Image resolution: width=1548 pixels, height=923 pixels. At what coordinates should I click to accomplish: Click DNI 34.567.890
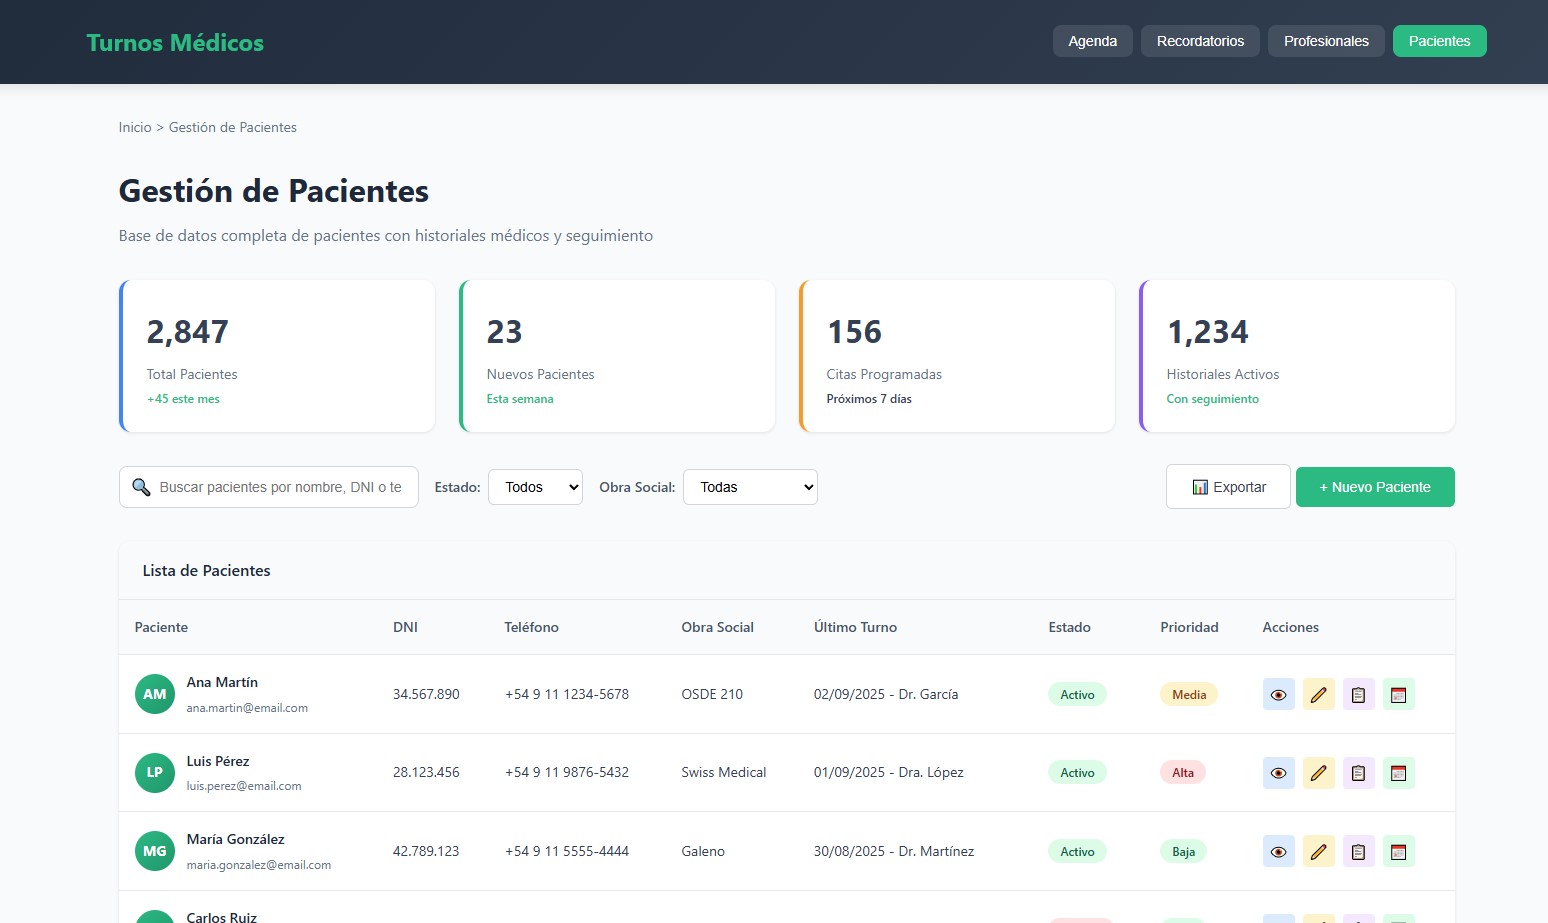coord(426,694)
